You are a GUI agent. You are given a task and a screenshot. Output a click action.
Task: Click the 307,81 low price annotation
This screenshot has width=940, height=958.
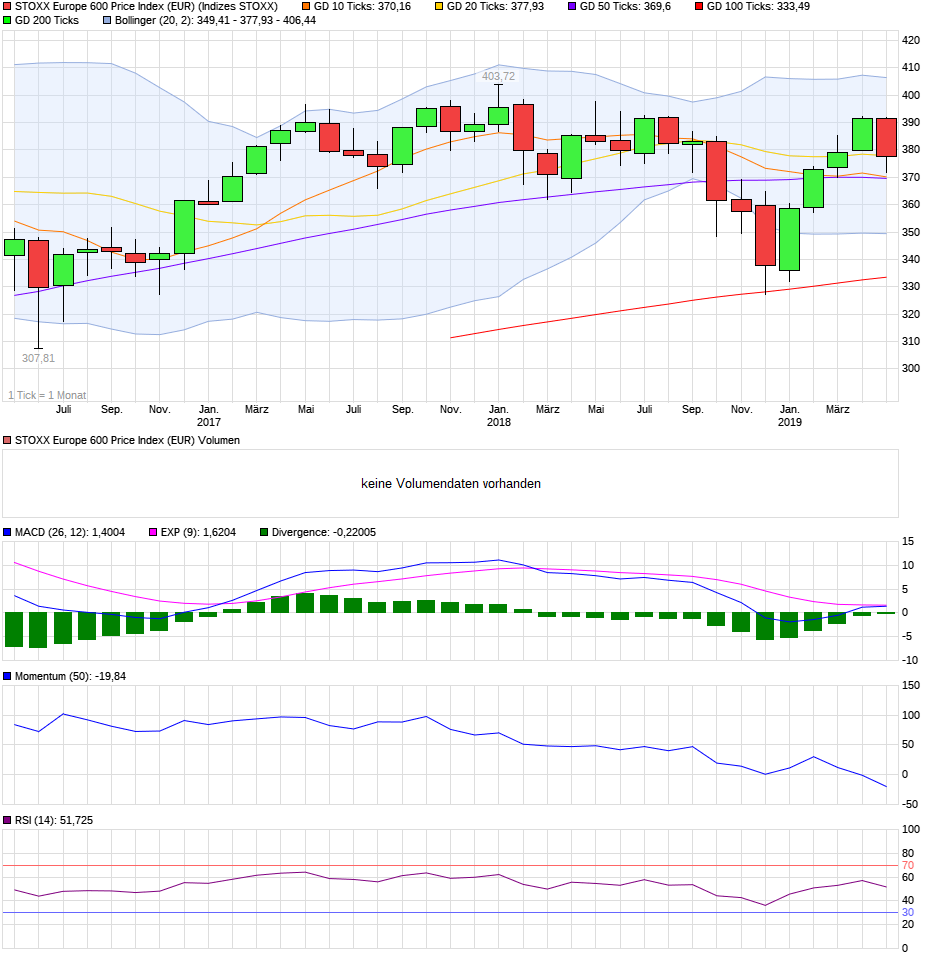[38, 356]
